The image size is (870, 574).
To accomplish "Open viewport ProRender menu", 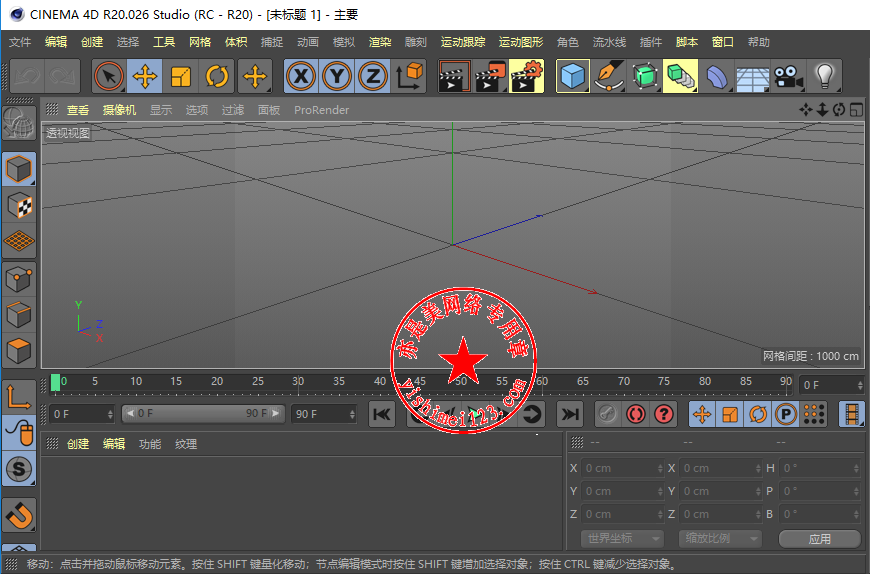I will point(322,110).
